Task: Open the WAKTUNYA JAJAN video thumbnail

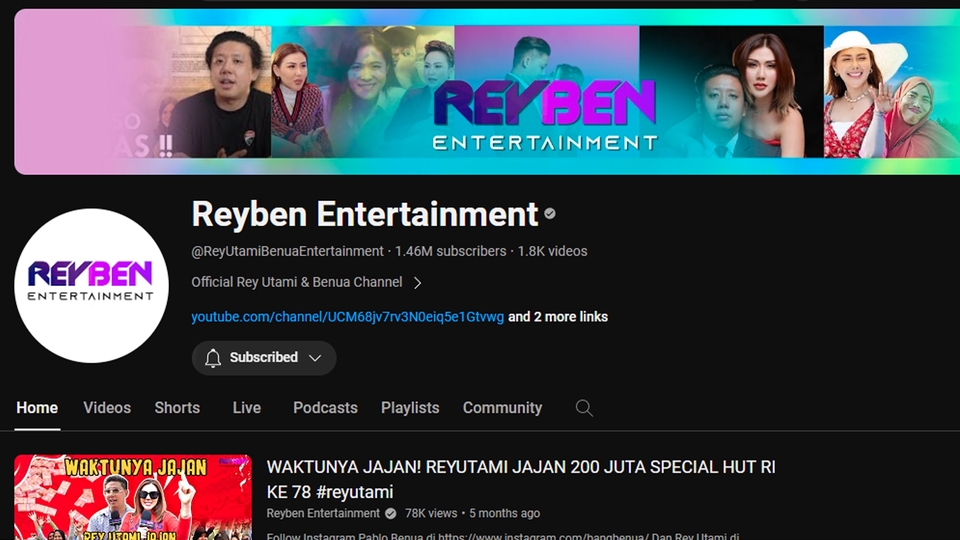Action: tap(133, 497)
